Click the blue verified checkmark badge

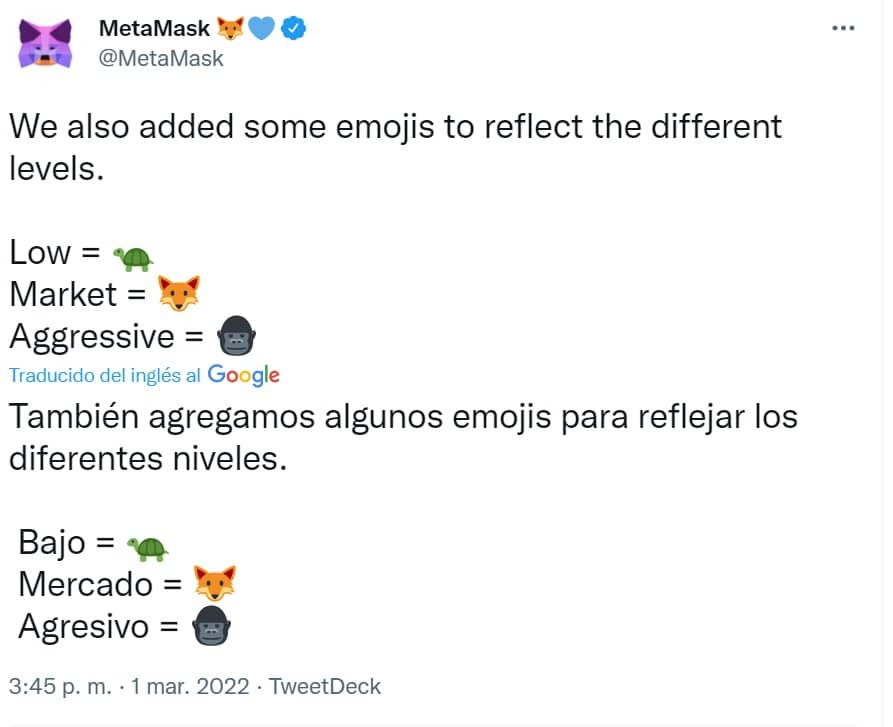294,28
